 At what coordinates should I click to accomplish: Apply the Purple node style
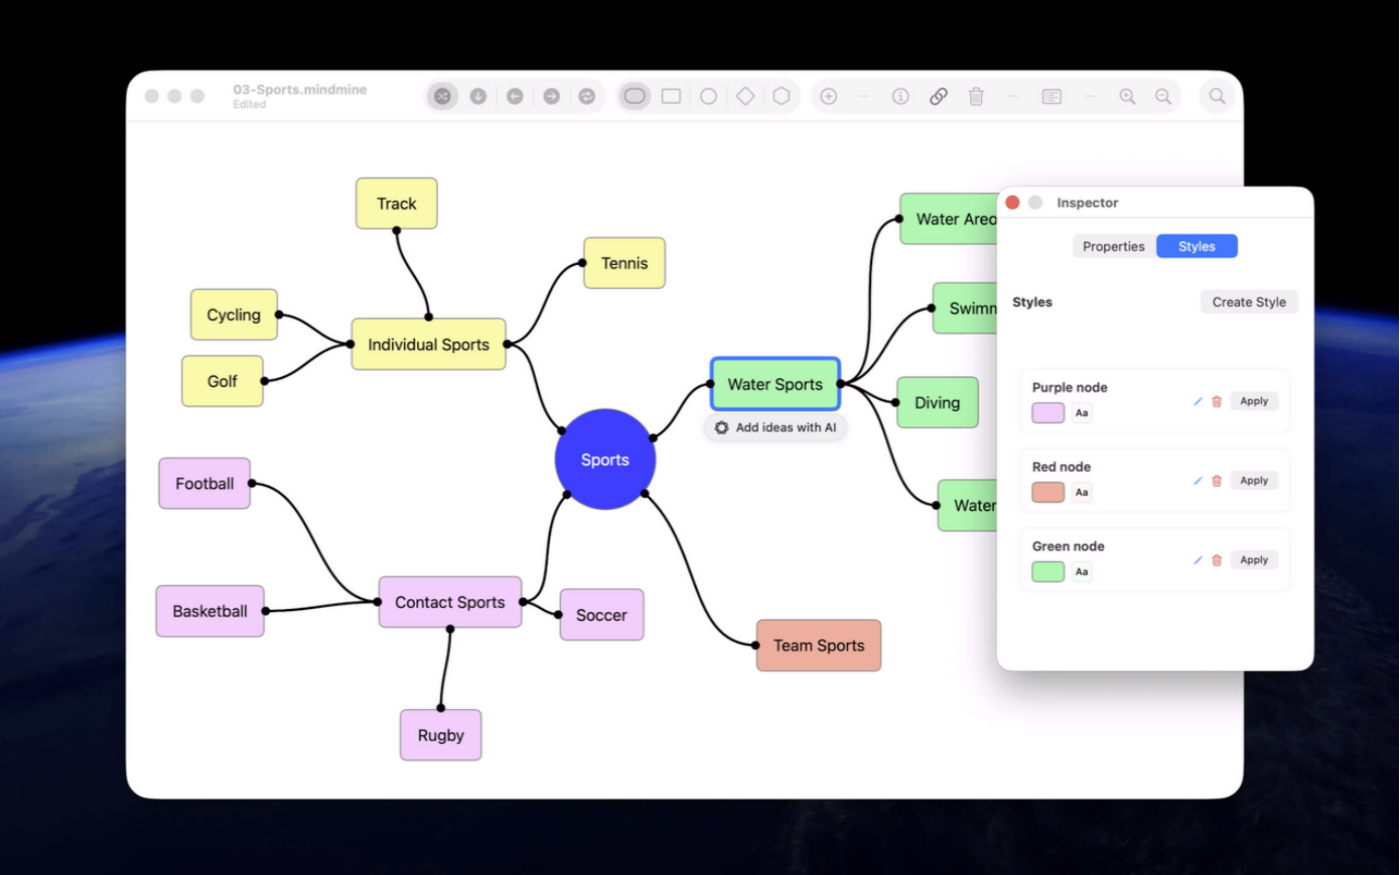[x=1254, y=401]
